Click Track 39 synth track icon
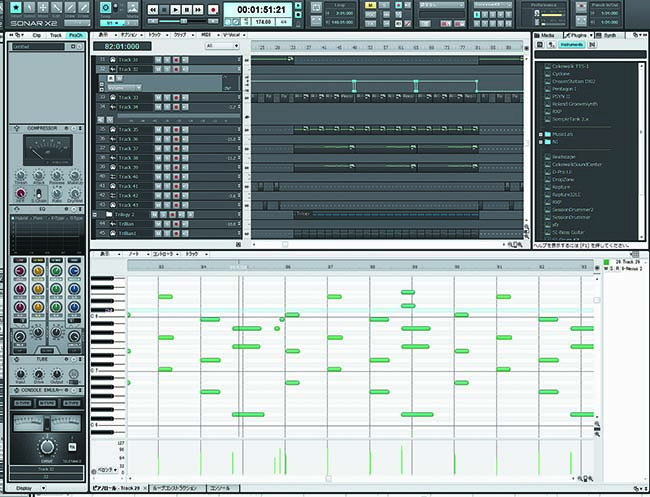This screenshot has height=497, width=650. tap(112, 167)
